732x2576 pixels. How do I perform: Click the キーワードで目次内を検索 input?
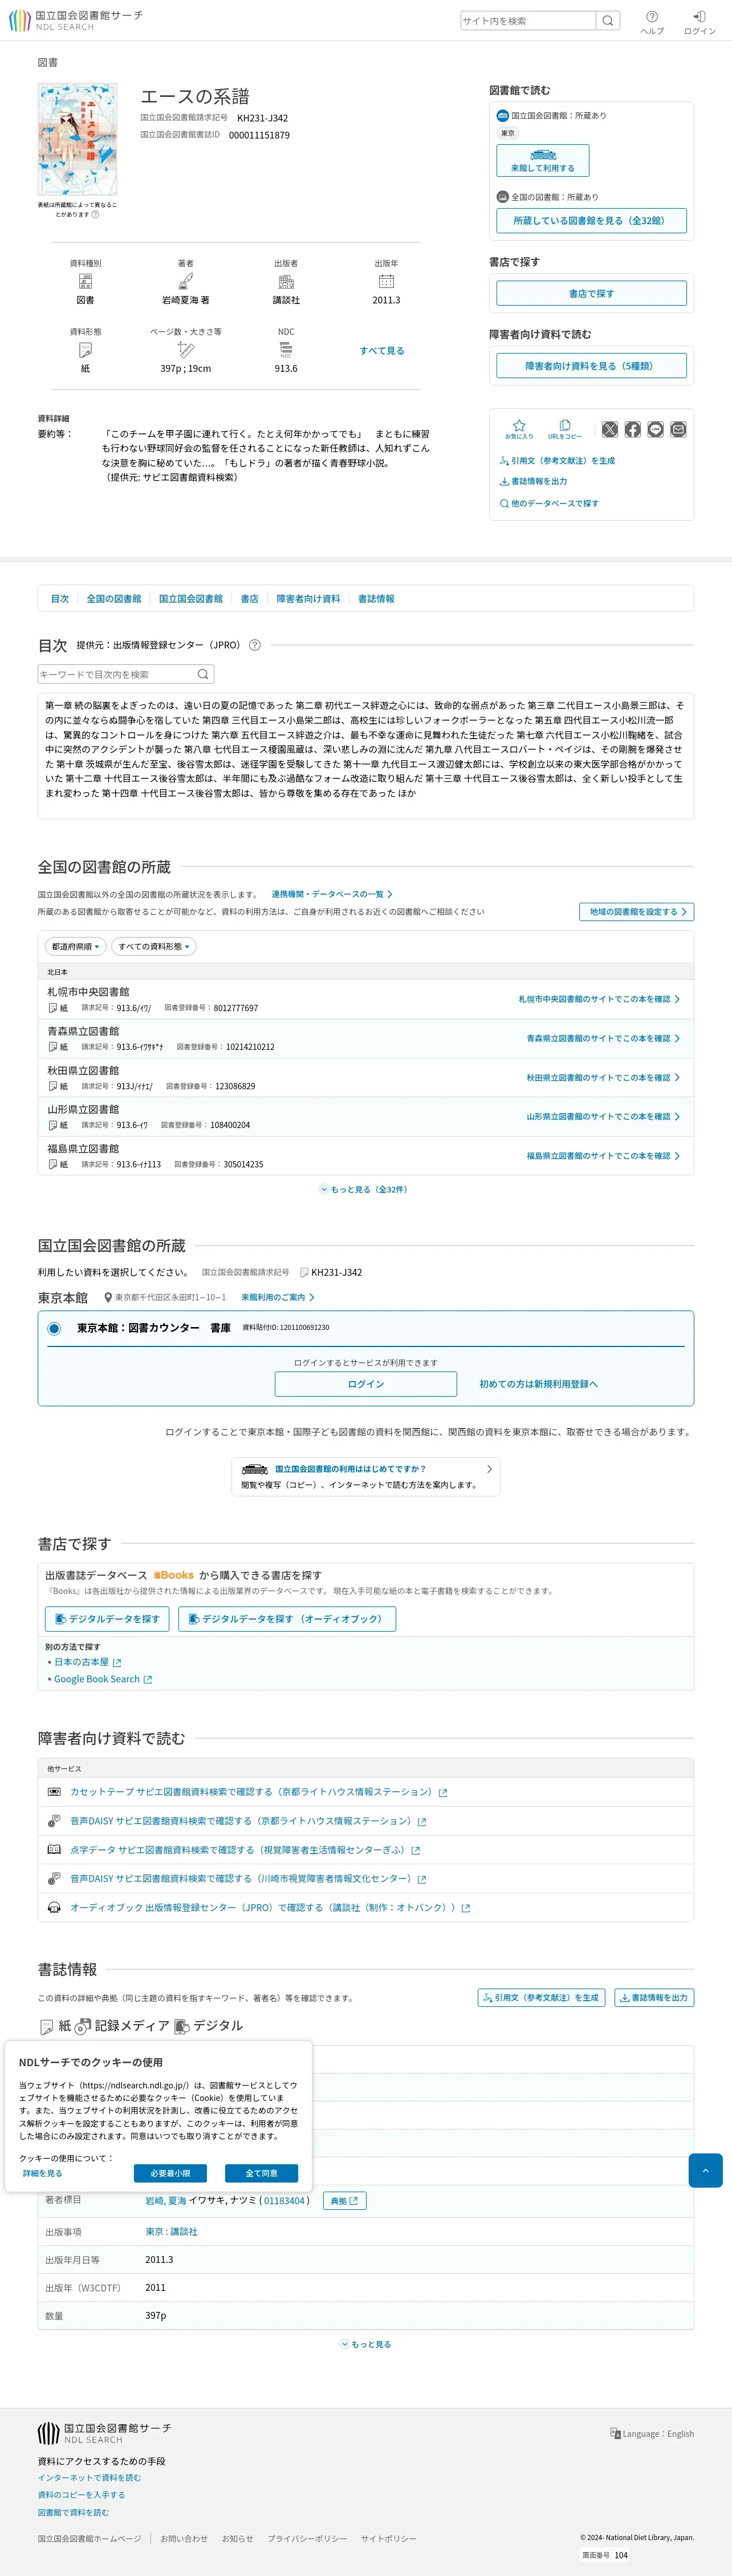coord(116,674)
